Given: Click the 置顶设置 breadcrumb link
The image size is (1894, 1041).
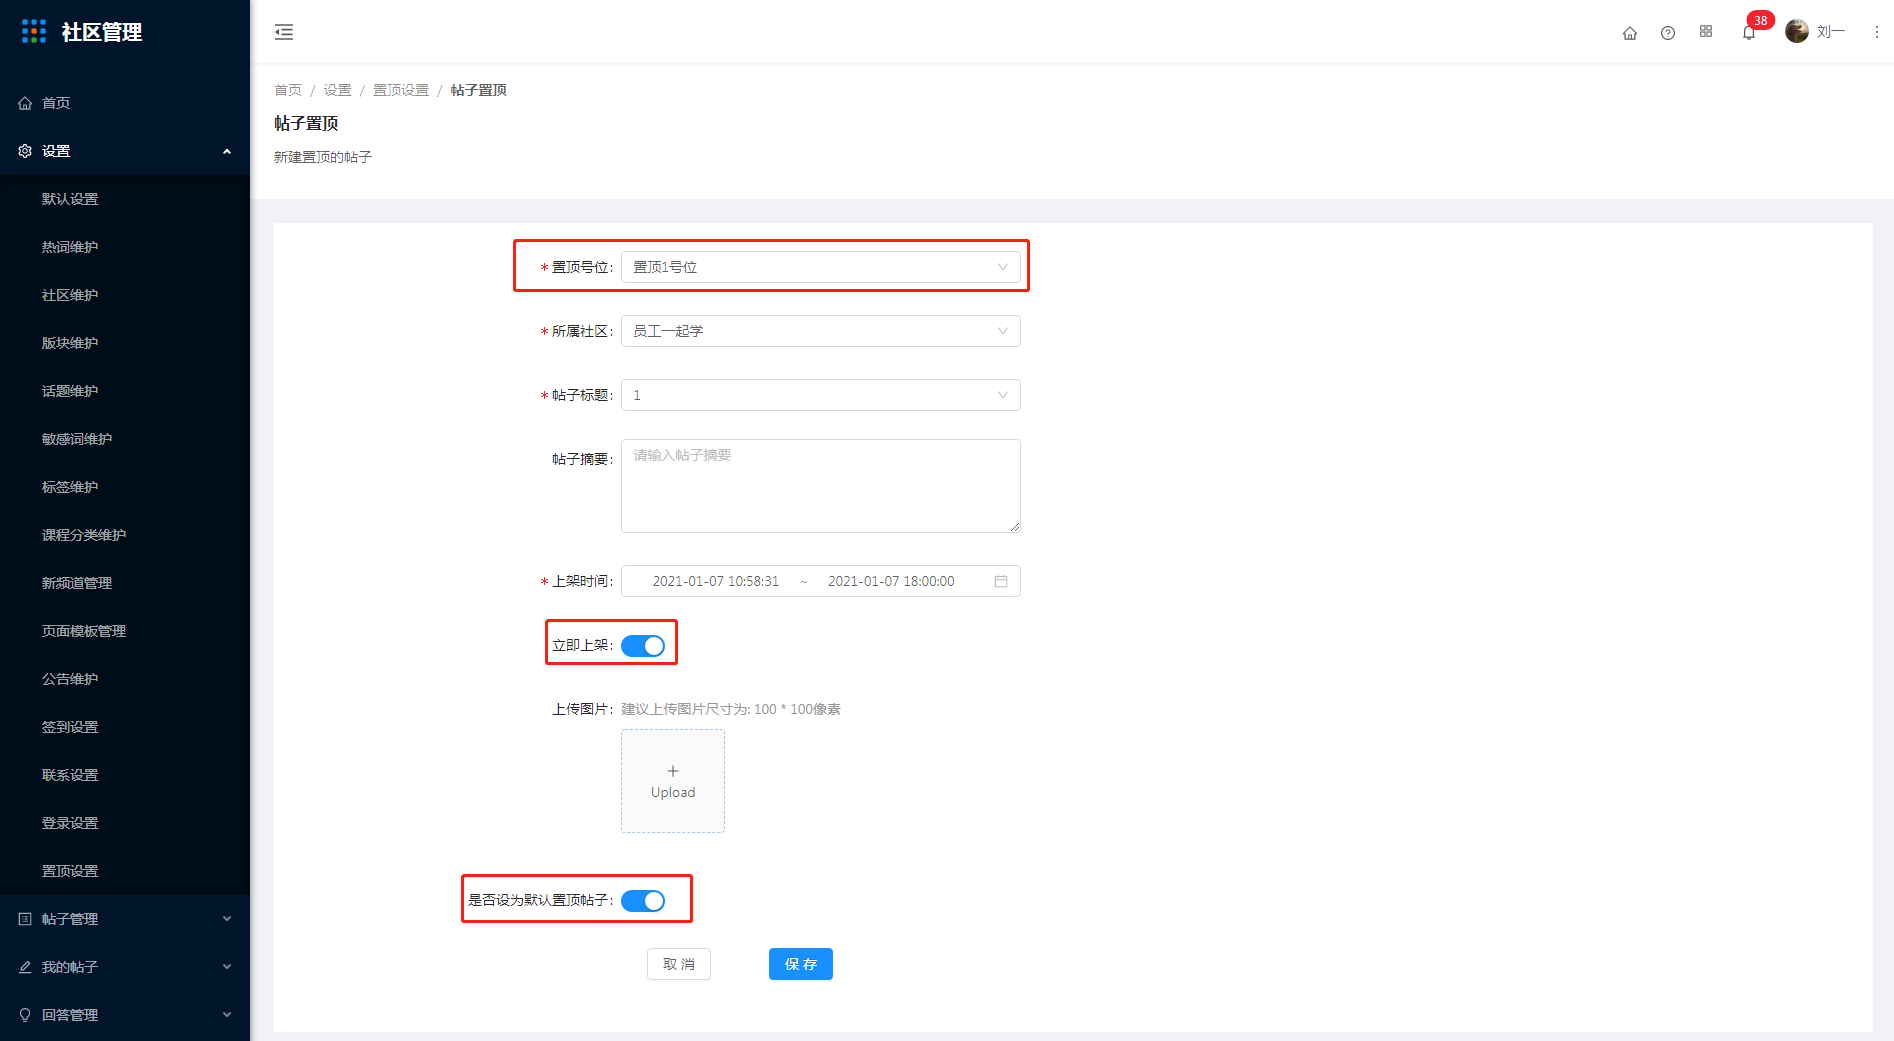Looking at the screenshot, I should (x=401, y=90).
